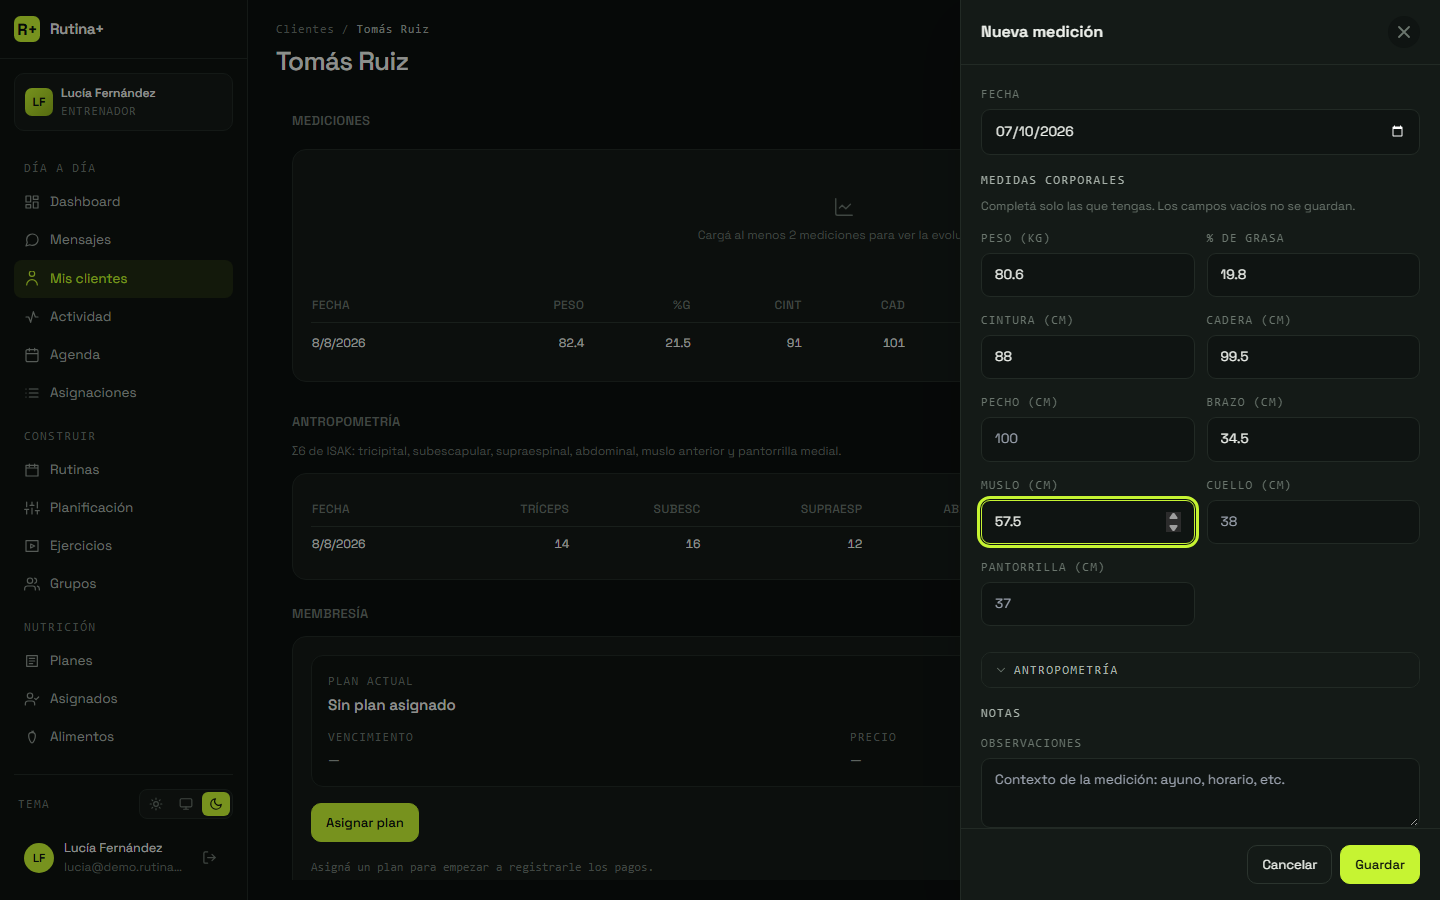Click the Cadera (cm) field
Image resolution: width=1440 pixels, height=900 pixels.
pyautogui.click(x=1313, y=357)
